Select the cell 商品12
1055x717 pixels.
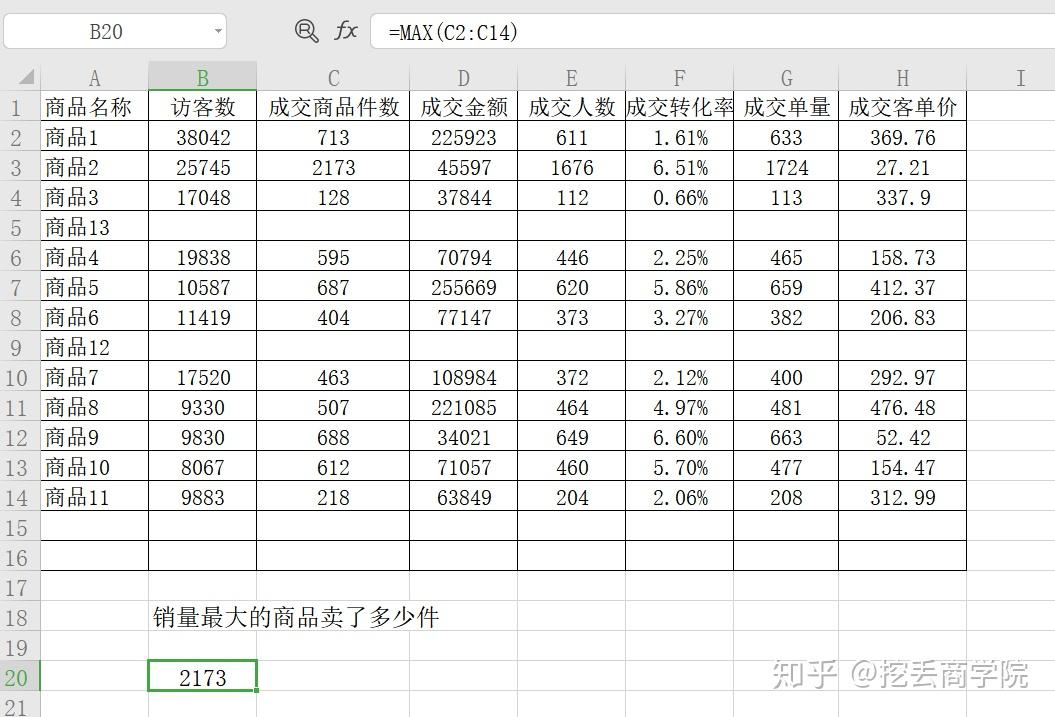tap(94, 346)
